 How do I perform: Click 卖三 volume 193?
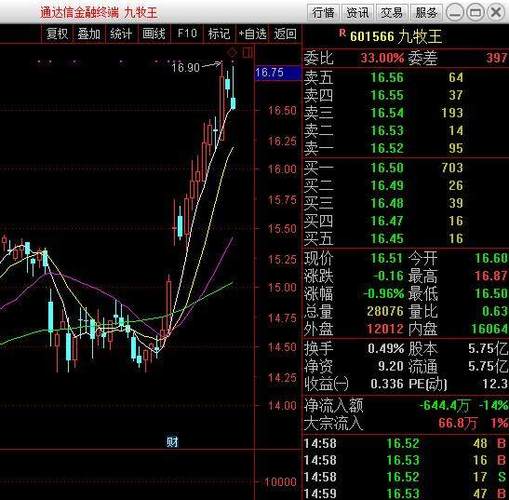tap(452, 113)
